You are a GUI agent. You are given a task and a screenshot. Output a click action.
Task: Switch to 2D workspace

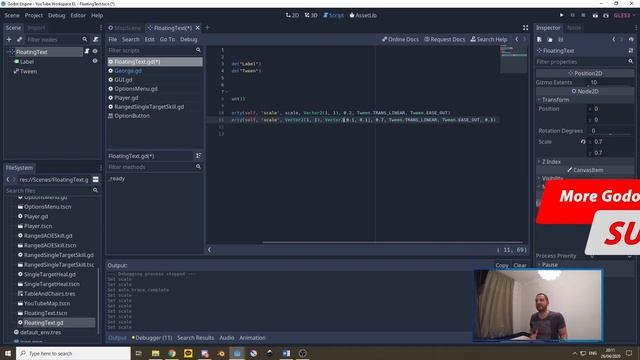click(x=292, y=15)
